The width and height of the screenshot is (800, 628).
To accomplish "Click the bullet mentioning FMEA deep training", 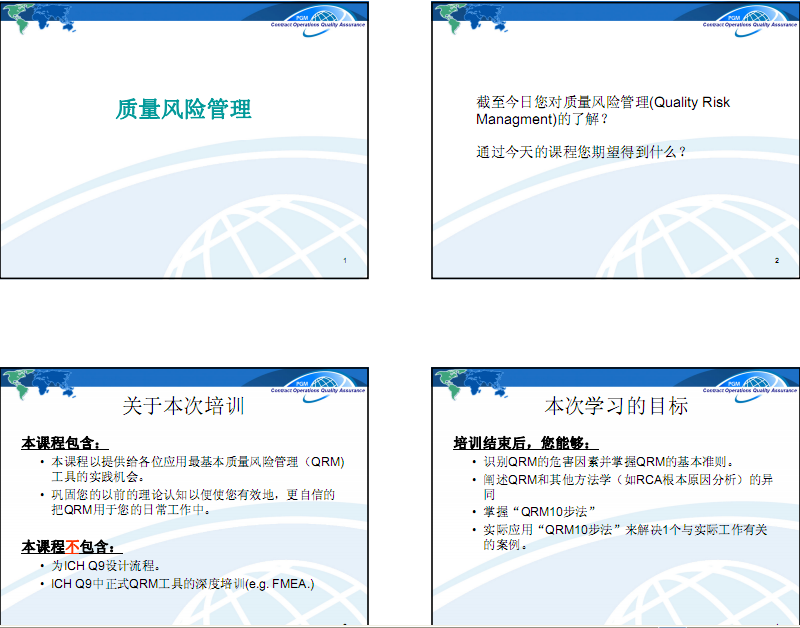I will tap(183, 584).
